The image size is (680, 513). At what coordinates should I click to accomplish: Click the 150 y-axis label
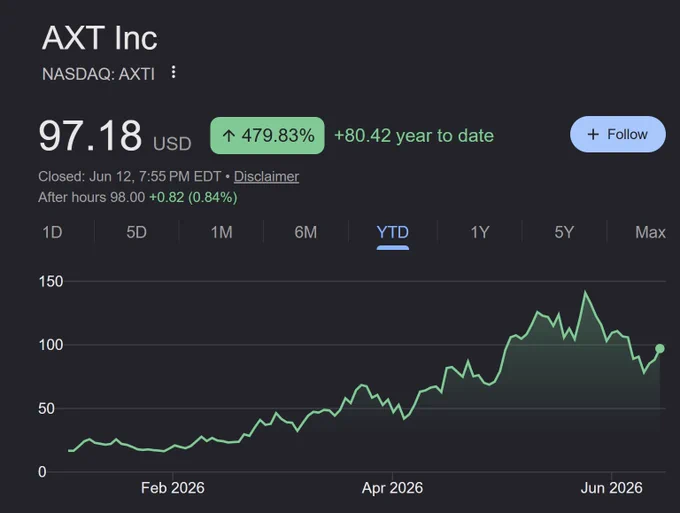coord(51,281)
